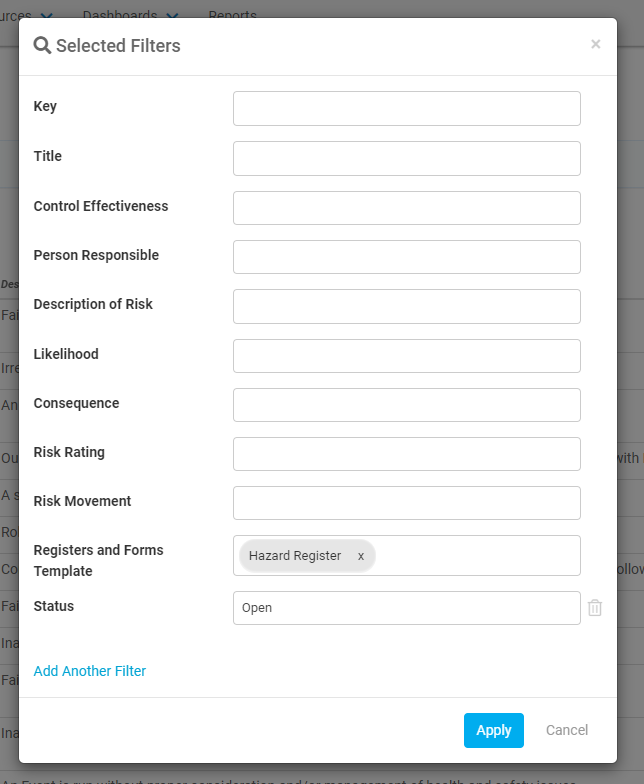Open the Control Effectiveness field
This screenshot has width=644, height=784.
(406, 208)
